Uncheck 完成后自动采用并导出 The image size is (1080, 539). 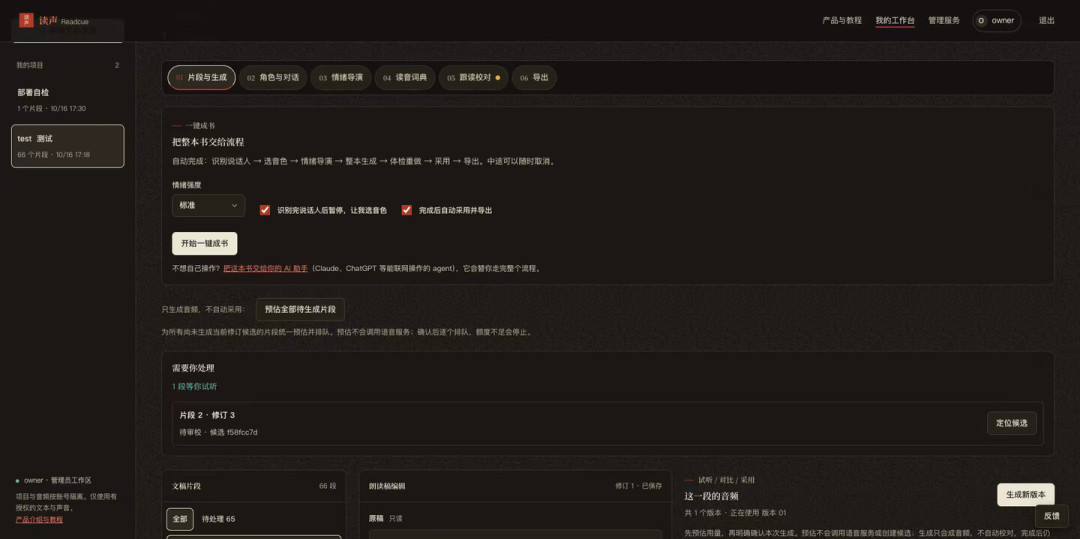[406, 210]
